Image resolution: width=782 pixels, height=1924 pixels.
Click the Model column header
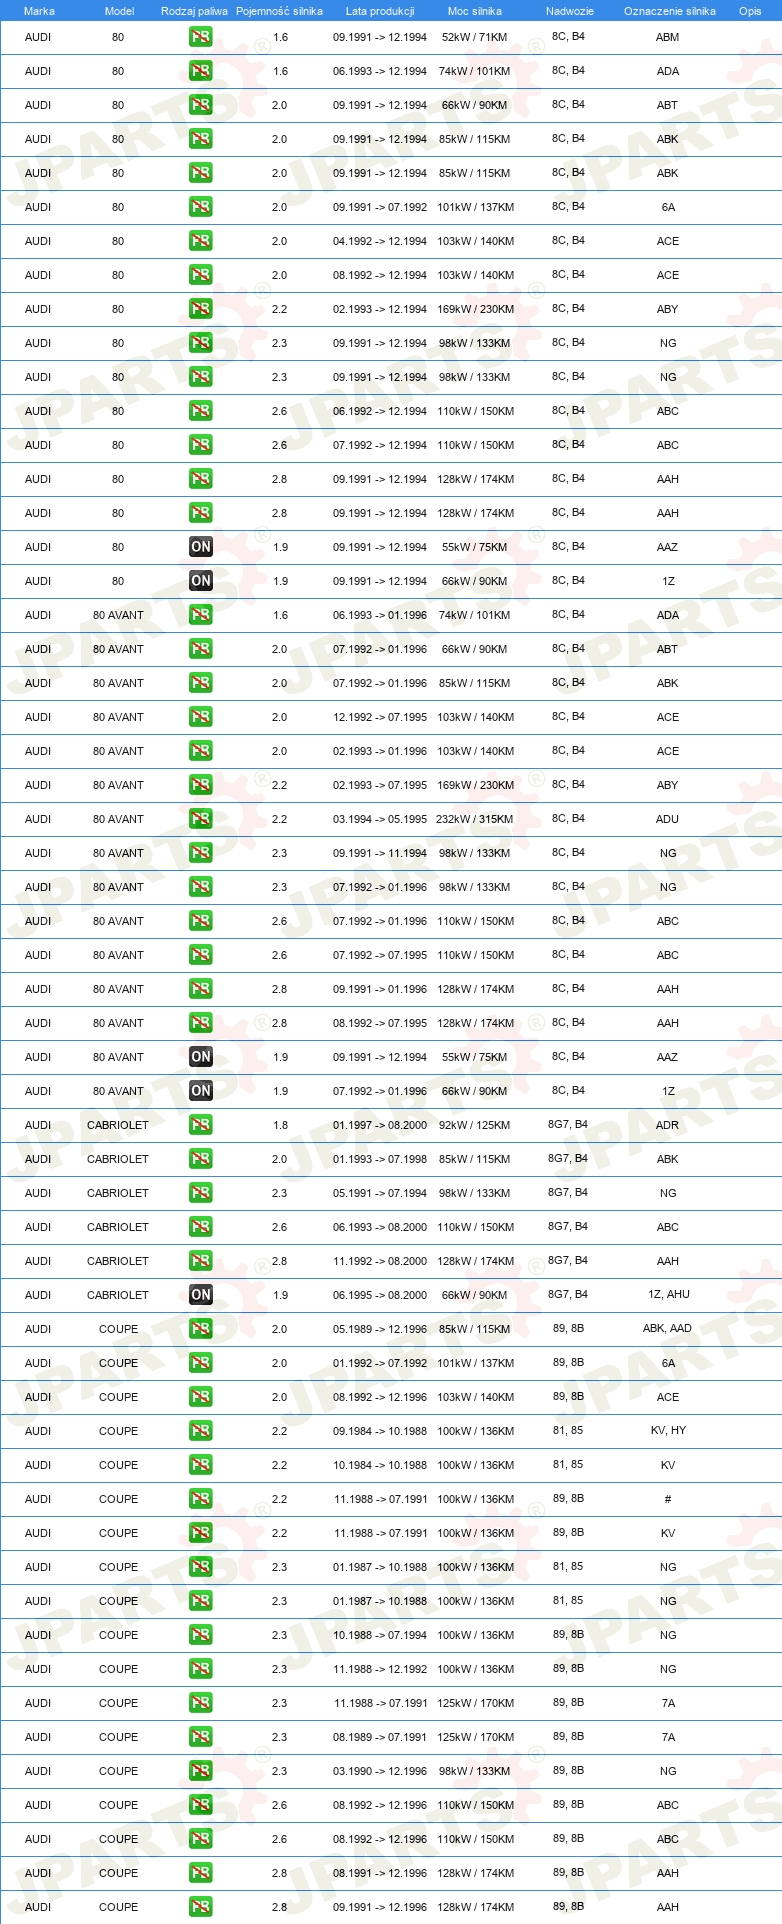(119, 11)
